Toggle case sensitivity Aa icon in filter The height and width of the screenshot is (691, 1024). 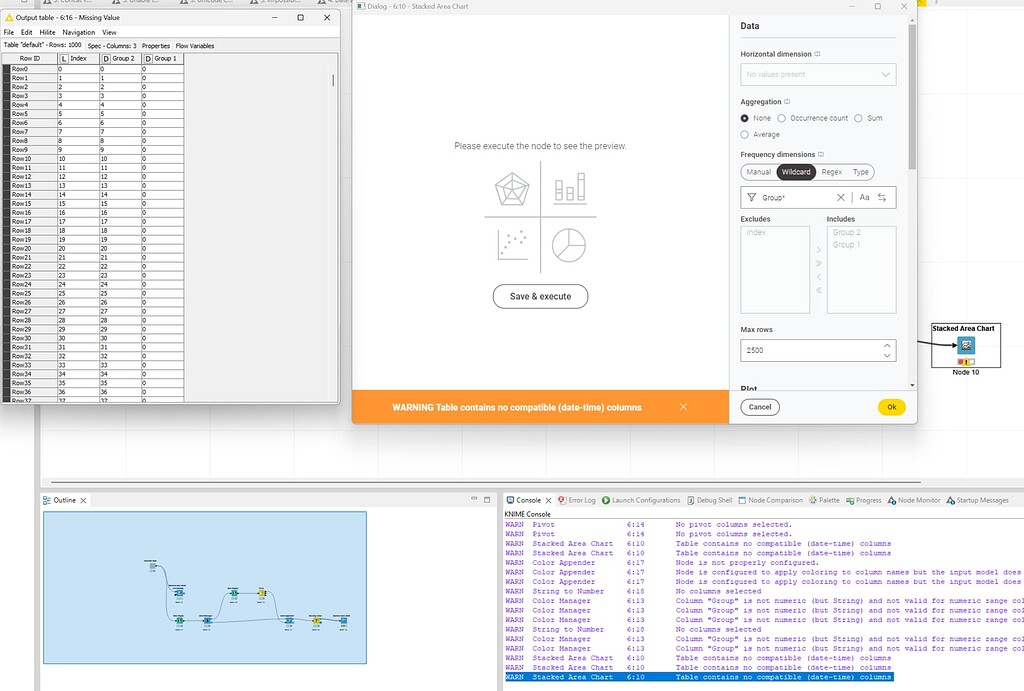(x=864, y=198)
